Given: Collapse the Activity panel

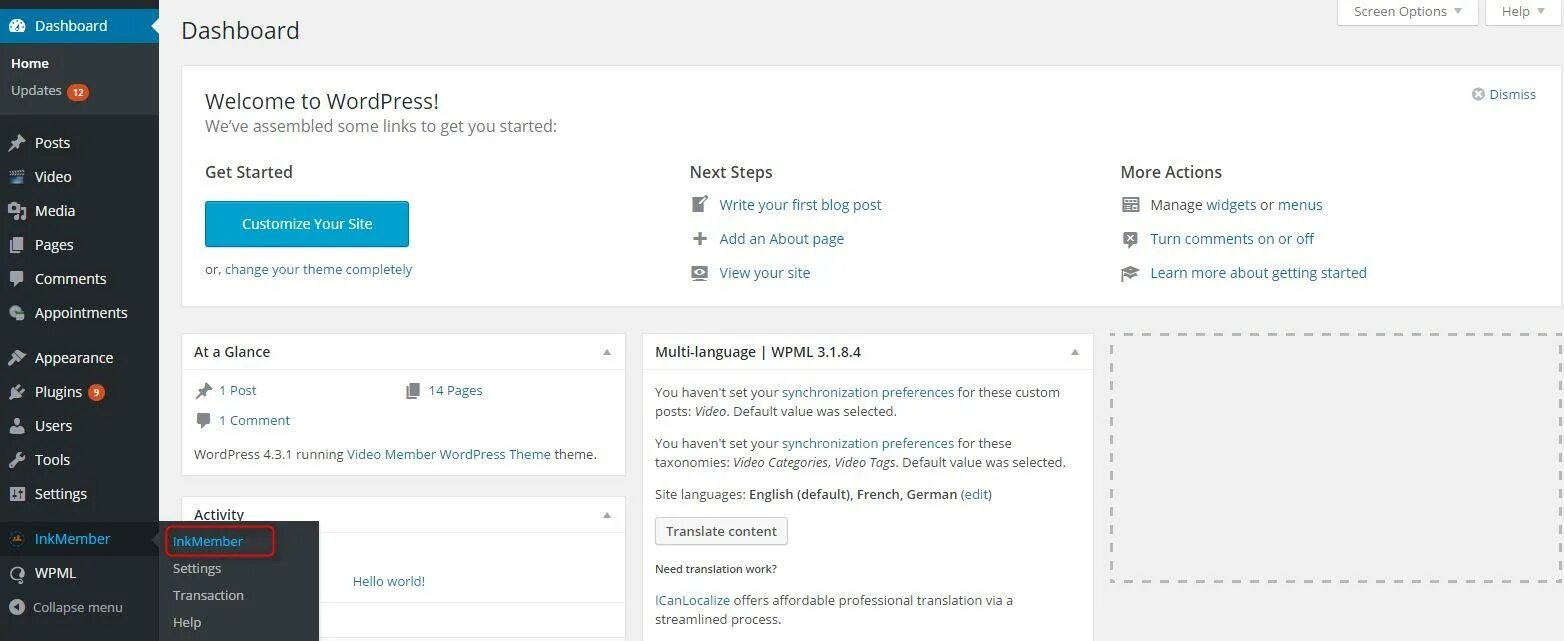Looking at the screenshot, I should 607,515.
